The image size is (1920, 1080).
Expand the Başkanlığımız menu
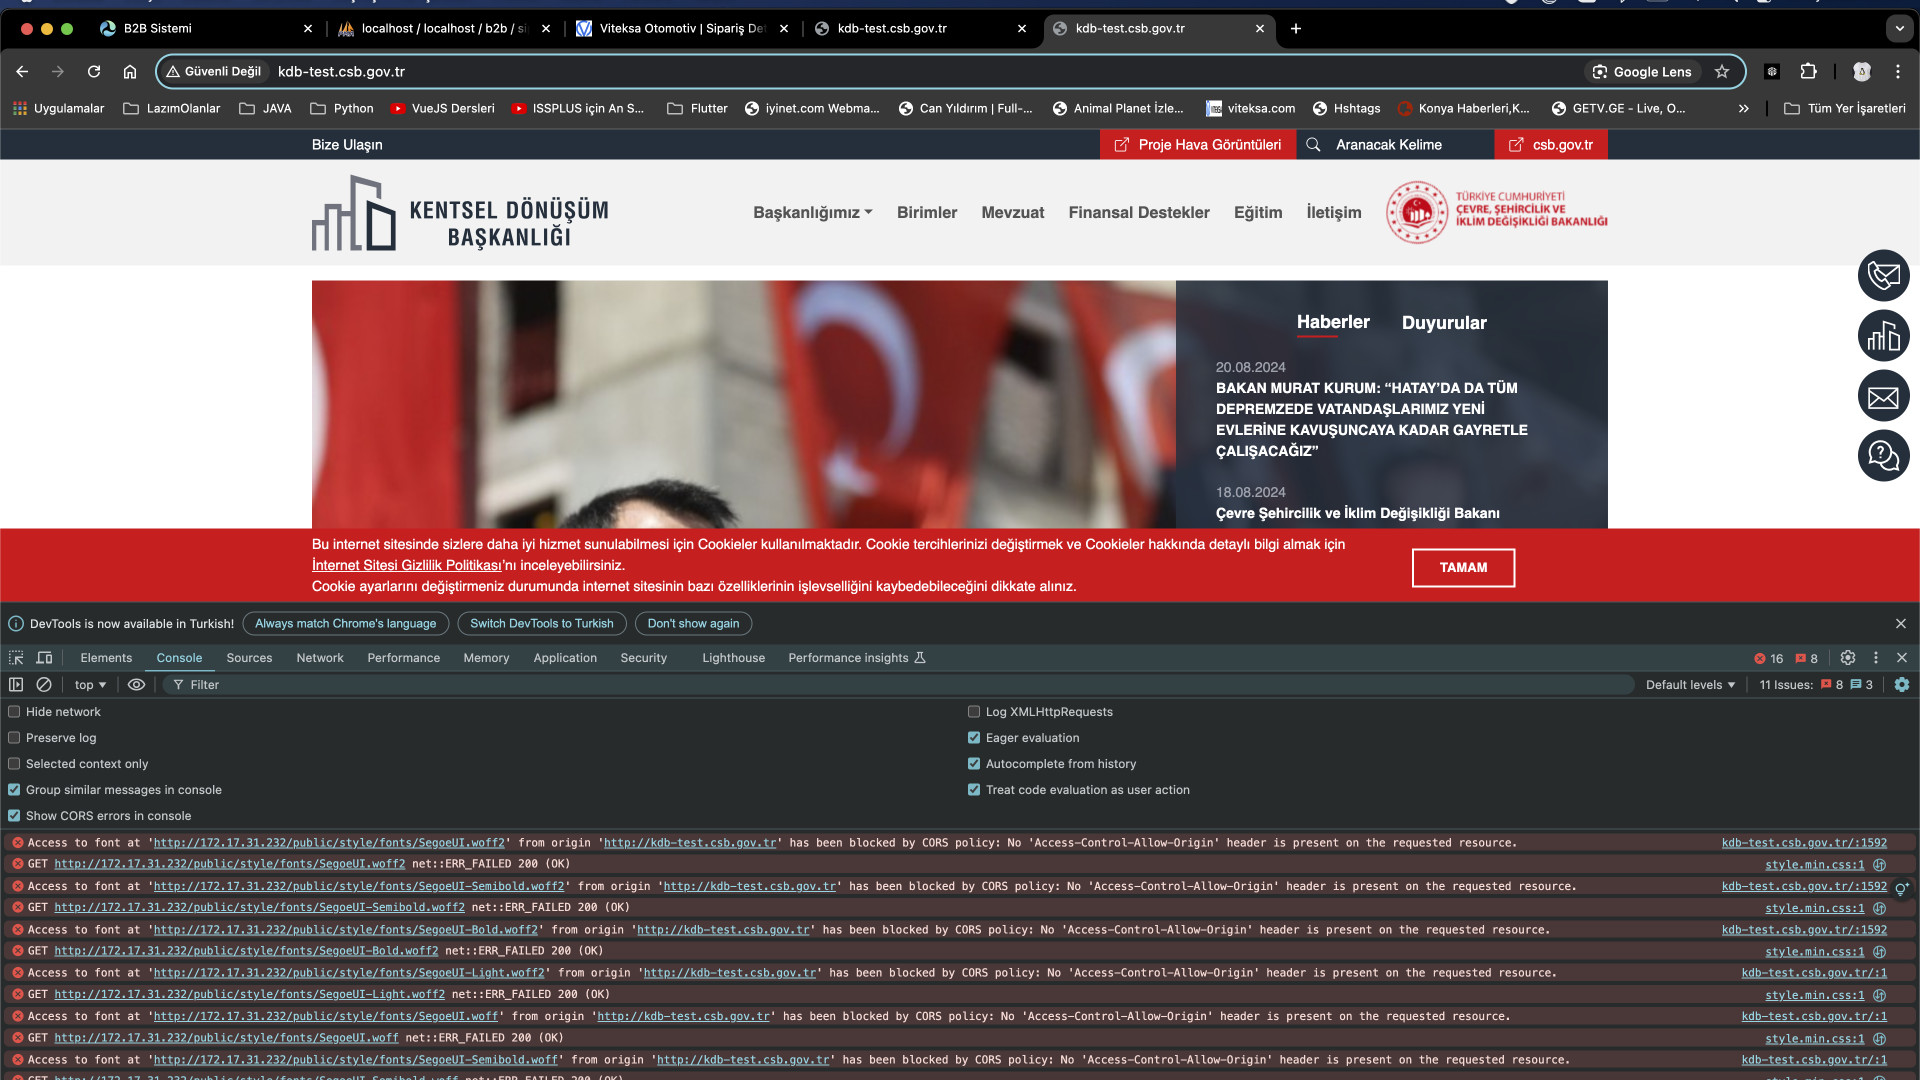pos(812,213)
